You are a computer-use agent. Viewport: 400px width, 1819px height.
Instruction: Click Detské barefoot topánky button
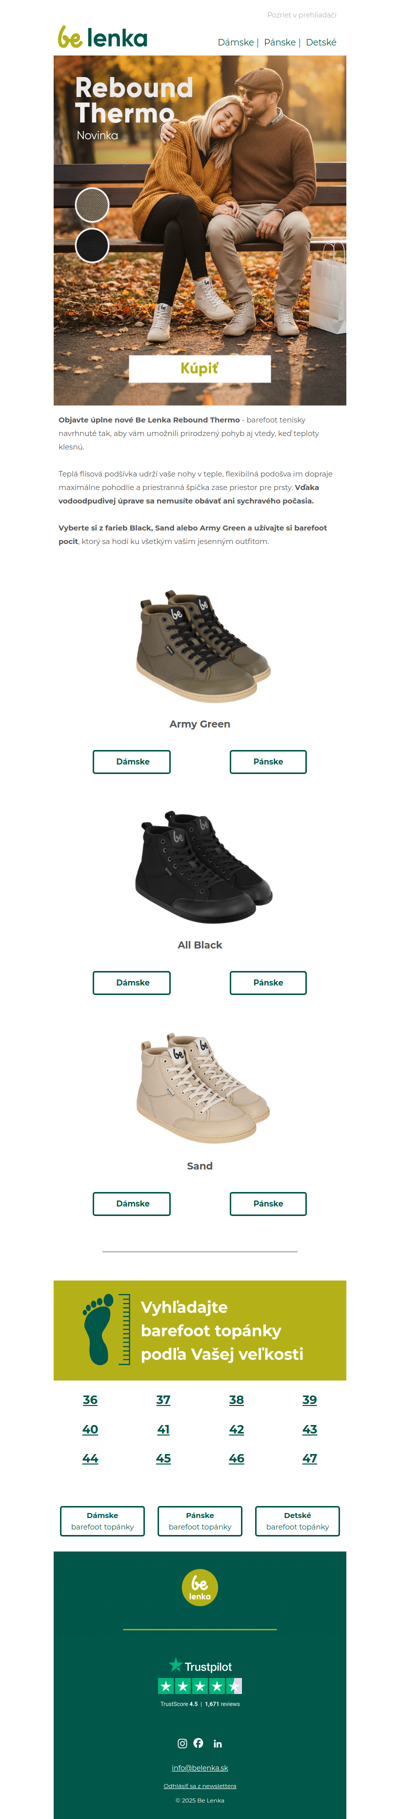point(297,1521)
